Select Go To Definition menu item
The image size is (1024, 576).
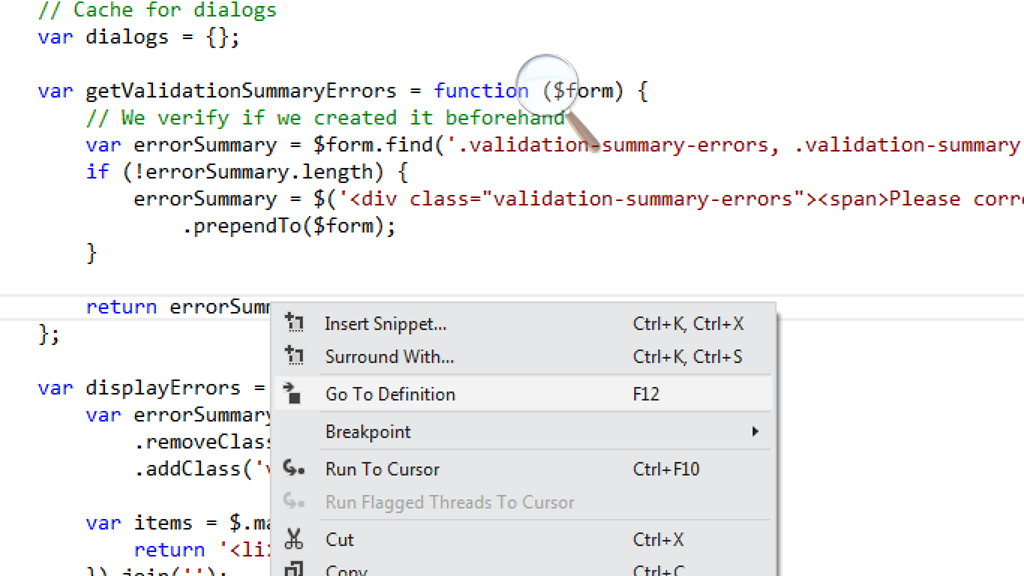[523, 394]
